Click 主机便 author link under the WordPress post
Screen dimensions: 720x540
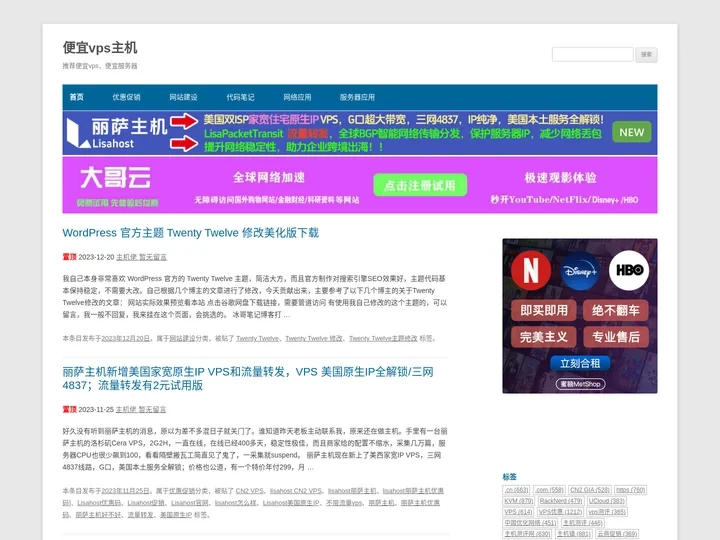(x=126, y=257)
